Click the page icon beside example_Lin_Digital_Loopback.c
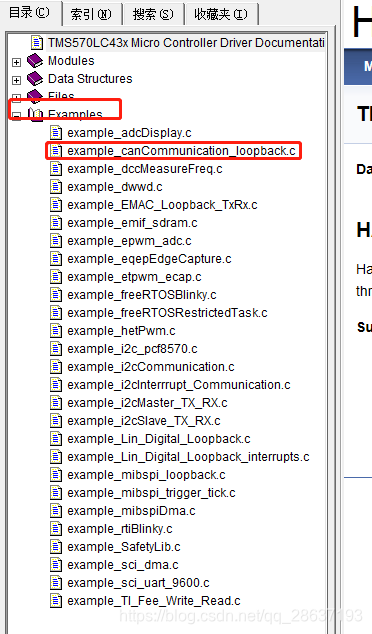Screen dimensions: 372x634 pyautogui.click(x=56, y=439)
